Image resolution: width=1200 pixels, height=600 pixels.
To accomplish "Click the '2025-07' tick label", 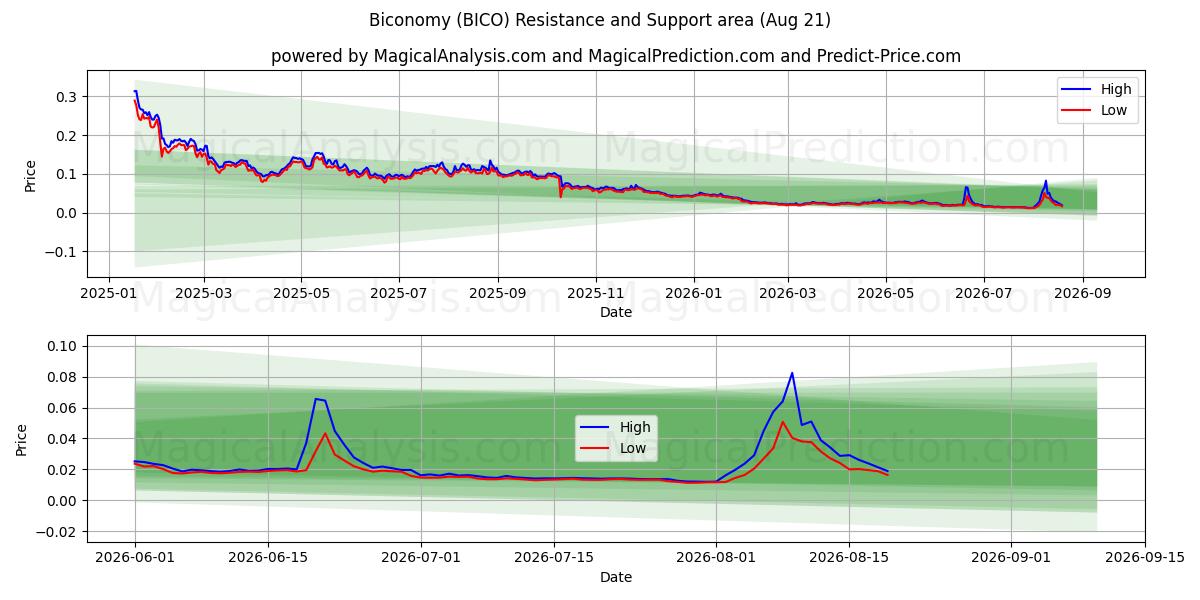I will tap(399, 294).
